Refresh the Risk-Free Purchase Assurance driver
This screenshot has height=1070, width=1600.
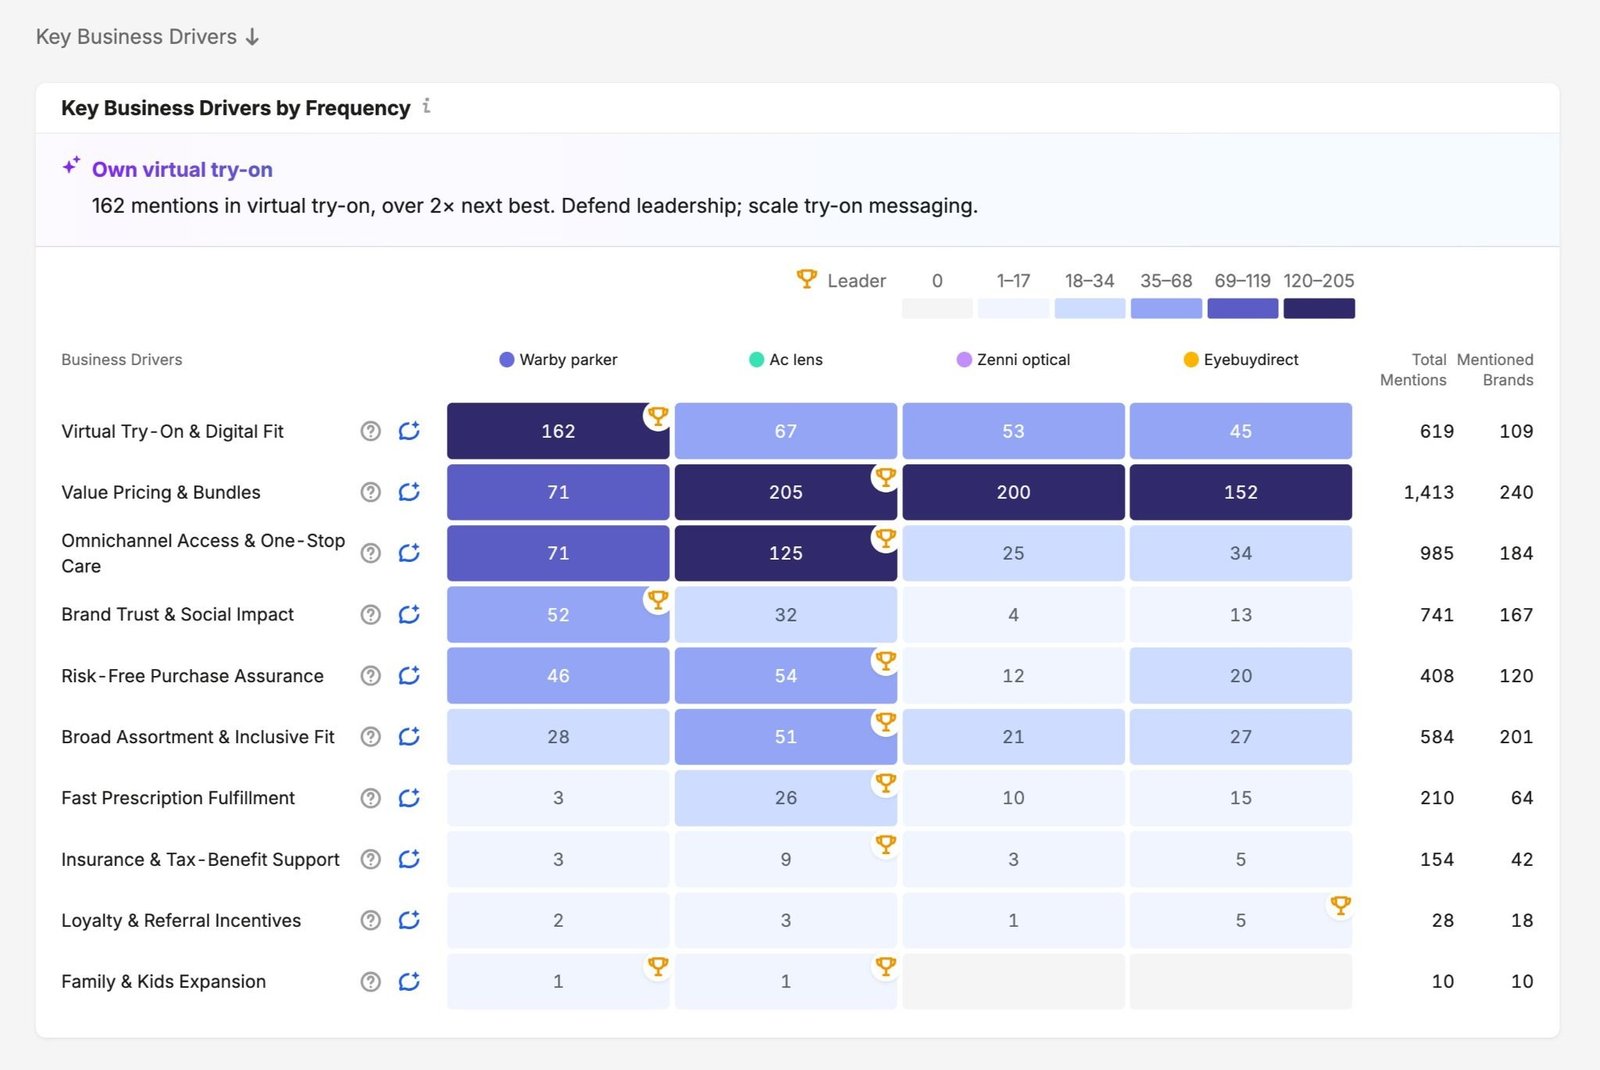pos(409,676)
